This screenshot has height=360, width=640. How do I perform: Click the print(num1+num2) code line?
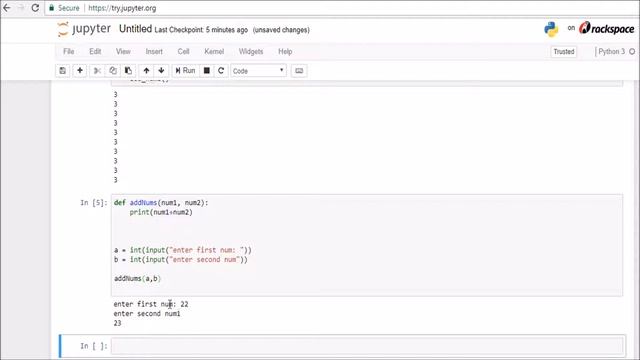pyautogui.click(x=161, y=212)
